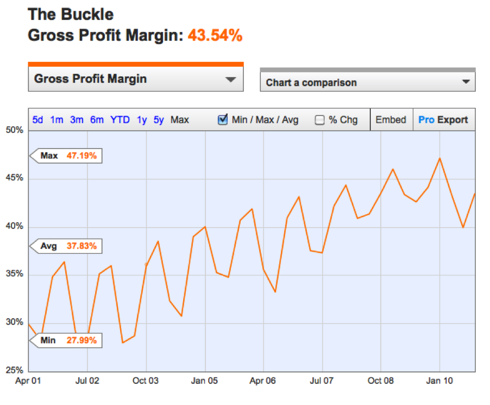Select the Max time range

180,120
